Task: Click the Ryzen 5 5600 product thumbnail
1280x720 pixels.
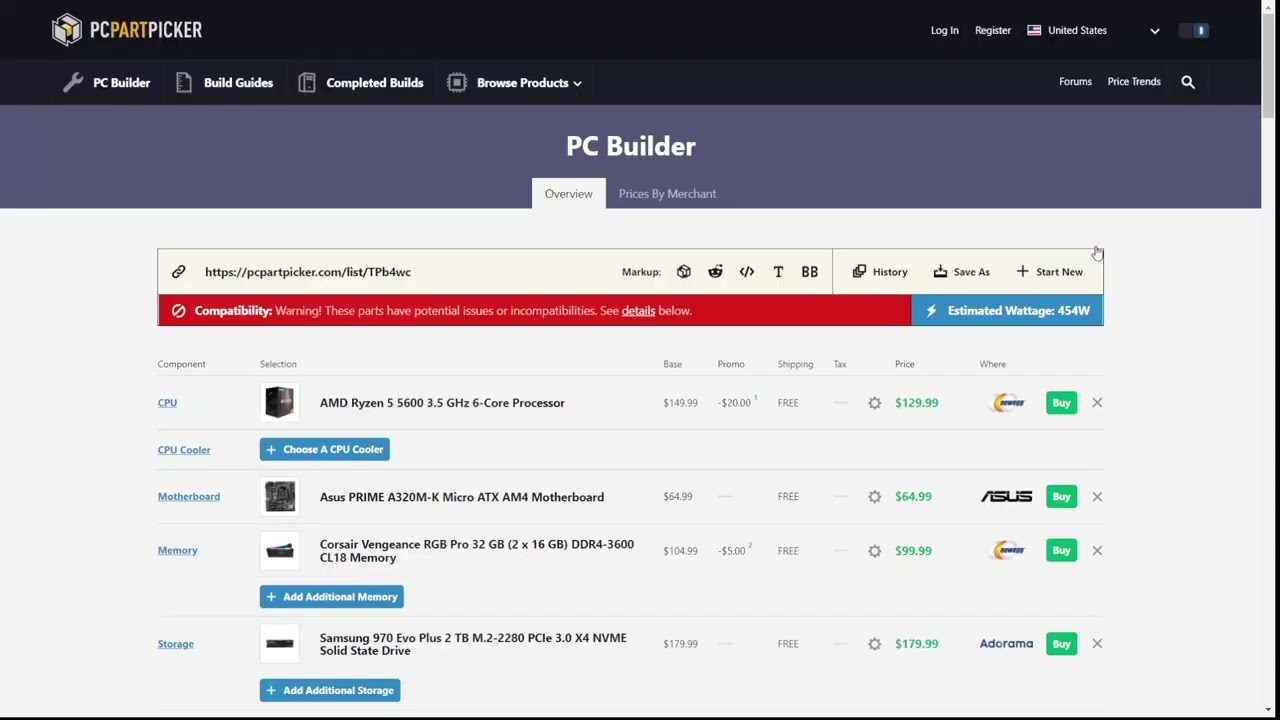Action: tap(280, 403)
